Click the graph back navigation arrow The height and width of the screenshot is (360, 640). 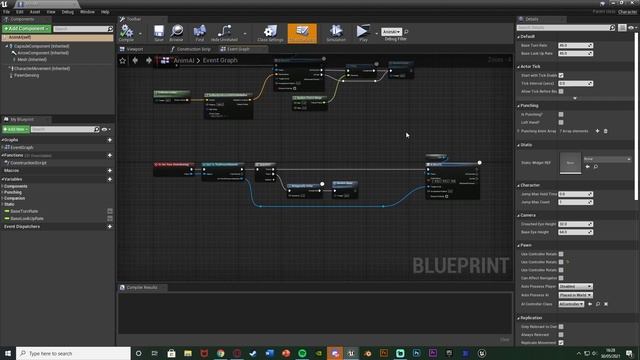(x=135, y=60)
